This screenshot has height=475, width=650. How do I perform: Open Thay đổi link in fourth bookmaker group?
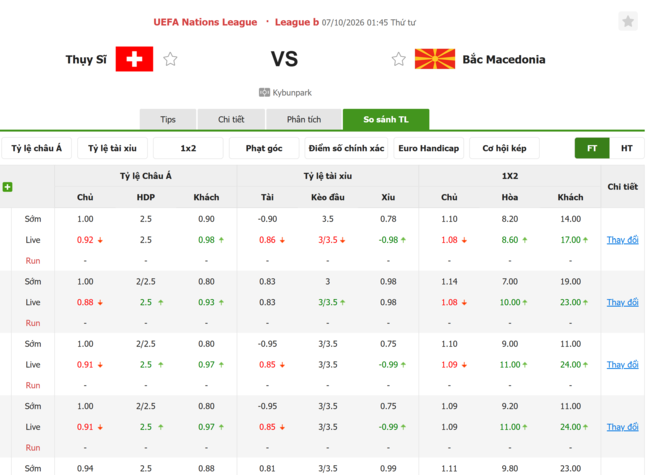(x=623, y=427)
